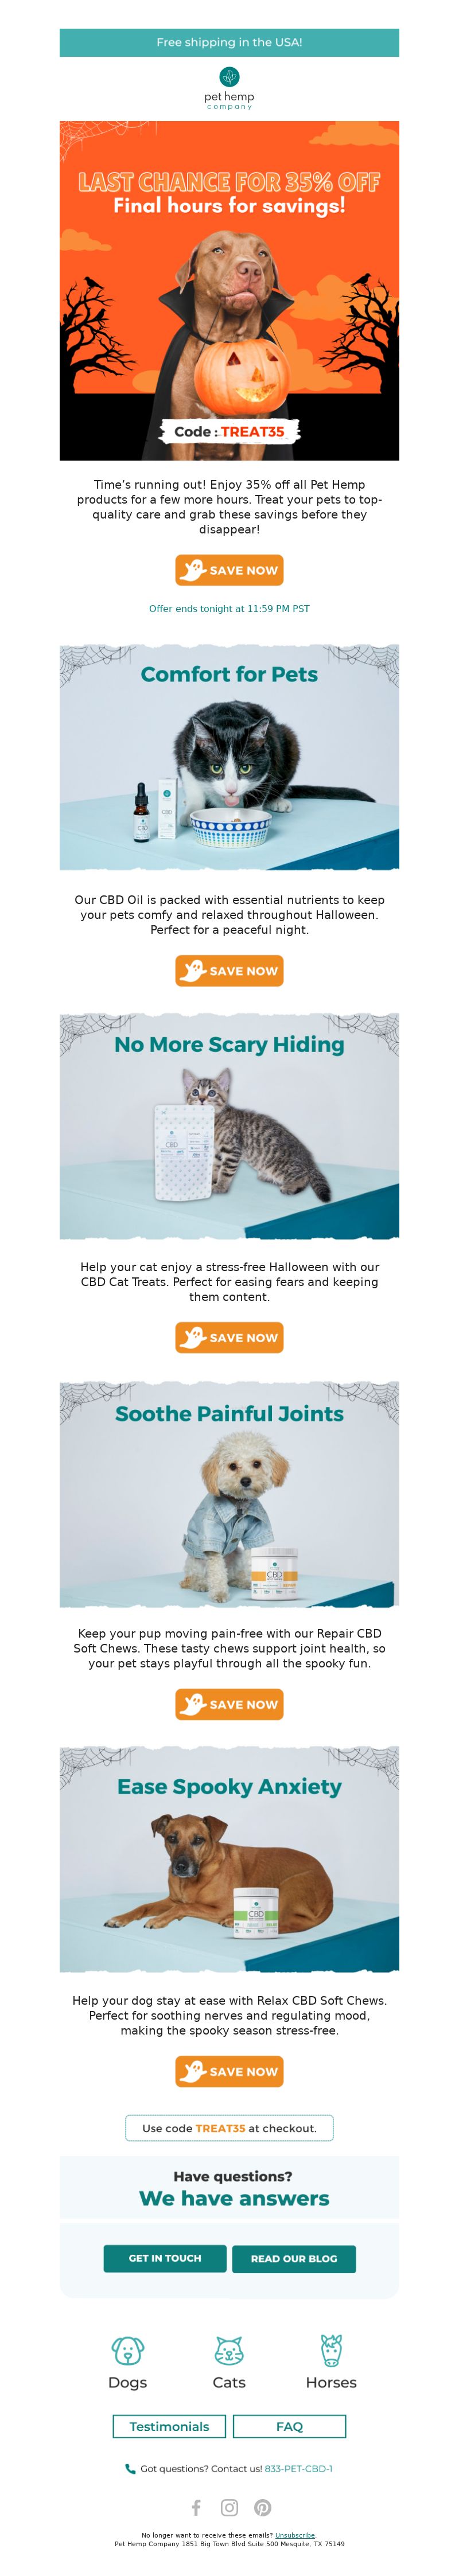Image resolution: width=459 pixels, height=2576 pixels.
Task: Click the Unsubscribe link
Action: pos(295,2535)
